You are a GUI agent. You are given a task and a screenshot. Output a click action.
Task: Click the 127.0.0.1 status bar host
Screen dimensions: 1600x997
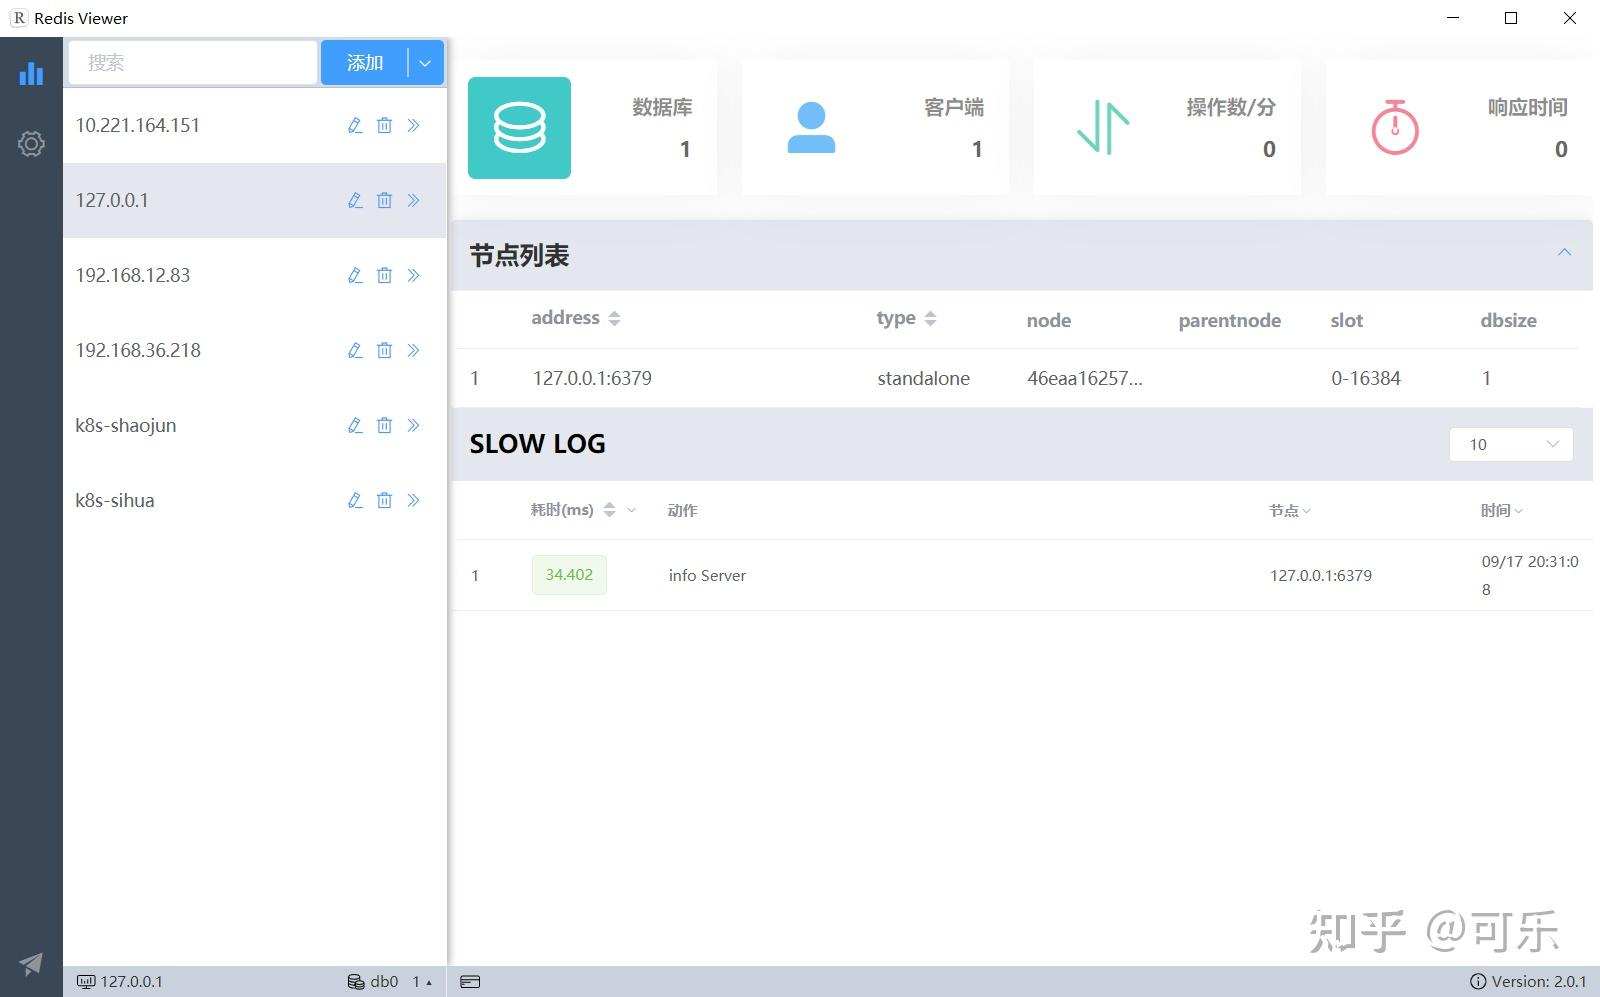point(120,982)
